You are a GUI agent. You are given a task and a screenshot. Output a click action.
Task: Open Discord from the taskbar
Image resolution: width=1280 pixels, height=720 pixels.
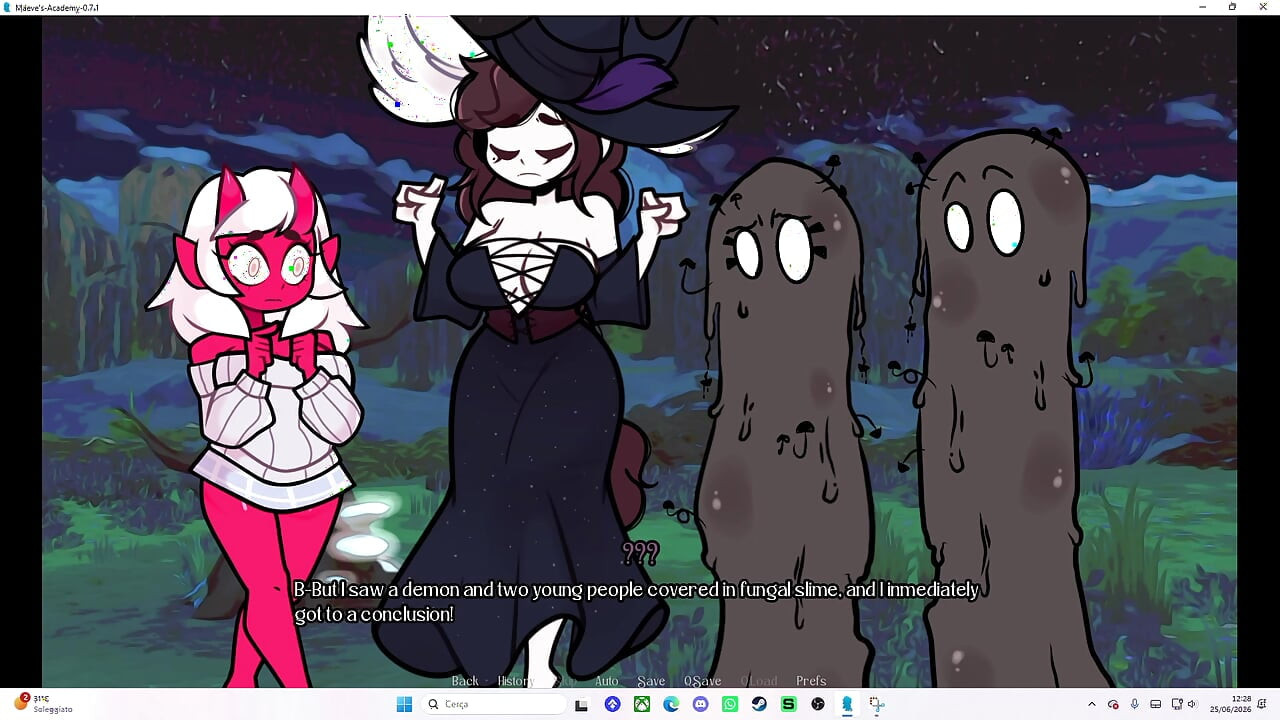click(700, 704)
